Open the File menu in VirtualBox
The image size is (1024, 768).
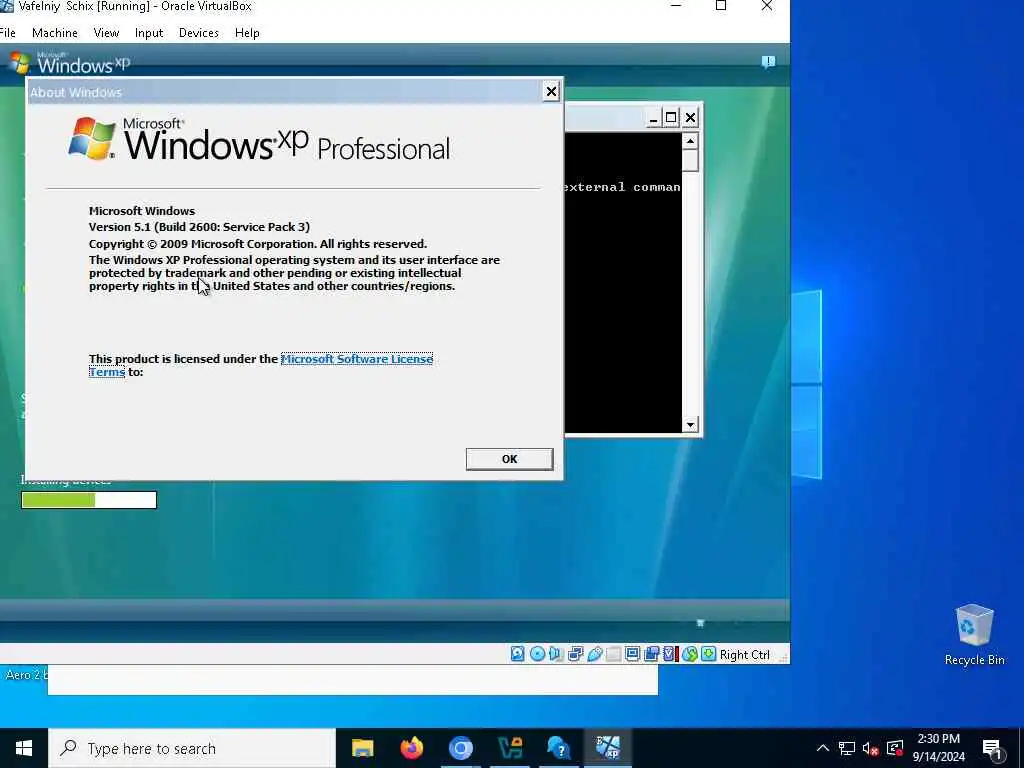click(x=8, y=33)
